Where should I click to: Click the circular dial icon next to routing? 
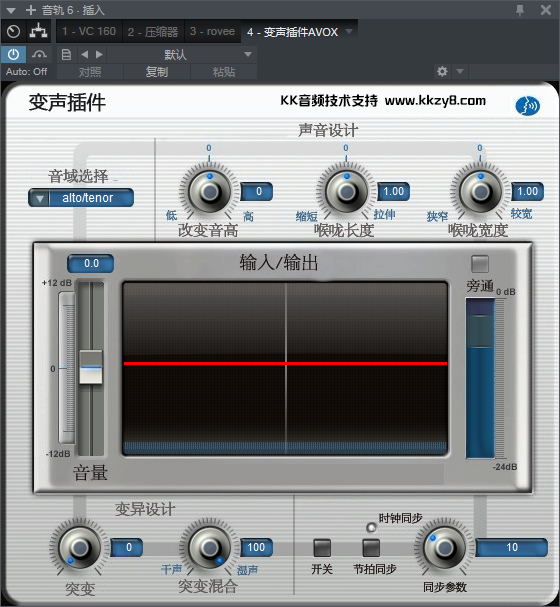pyautogui.click(x=14, y=32)
